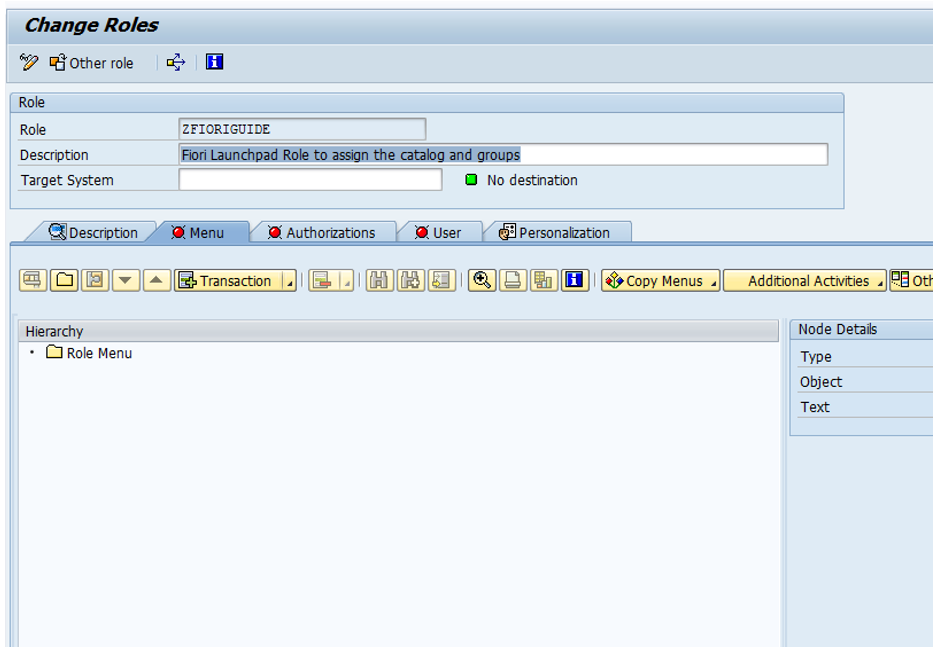Move node up with the up arrow button
The image size is (937, 652).
coord(157,281)
